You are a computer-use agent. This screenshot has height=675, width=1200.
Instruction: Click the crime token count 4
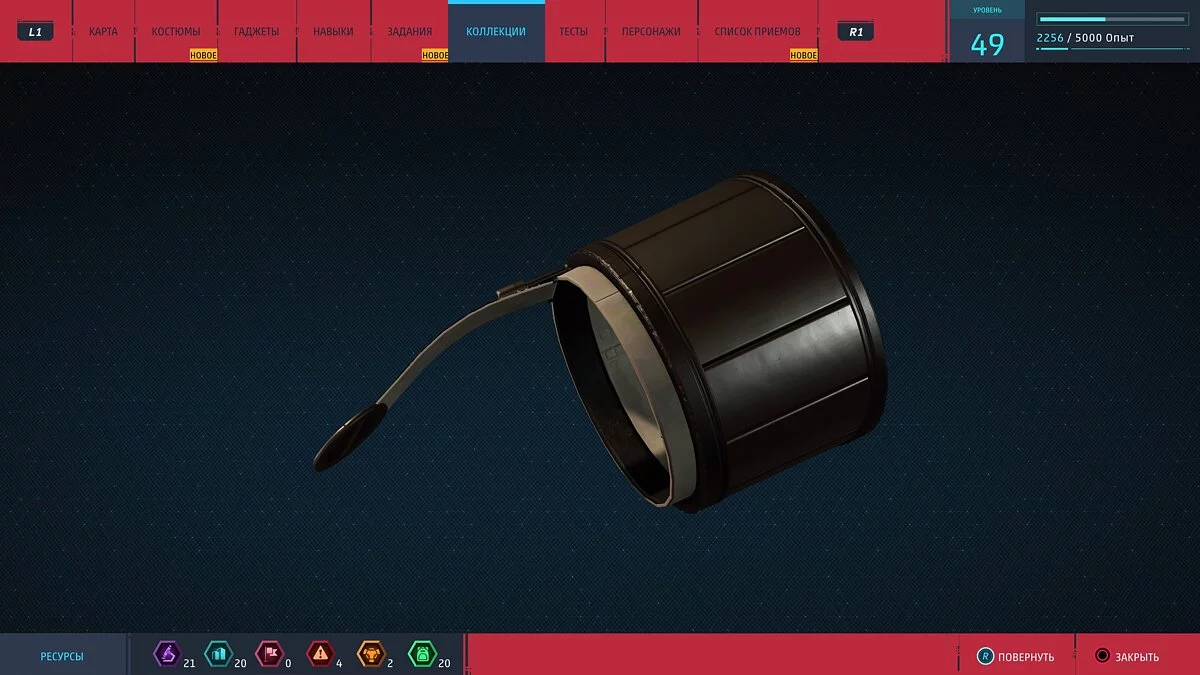click(339, 663)
